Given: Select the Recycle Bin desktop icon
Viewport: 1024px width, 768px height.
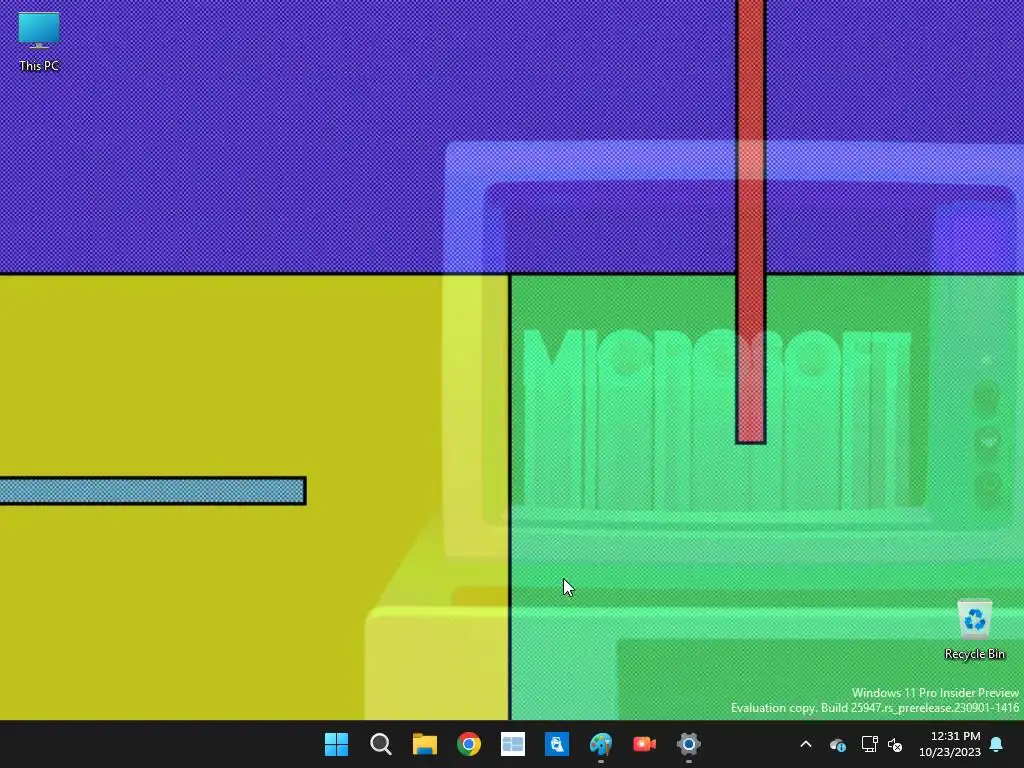Looking at the screenshot, I should [x=974, y=630].
